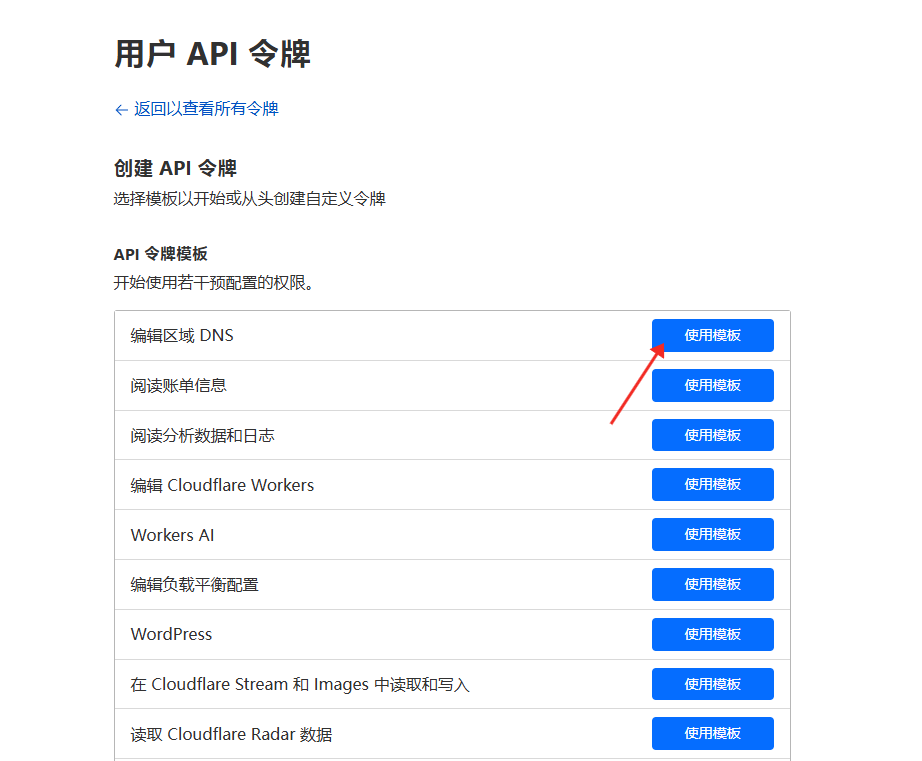Viewport: 922px width, 761px height.
Task: Select the Workers AI 使用模板 button
Action: [x=712, y=535]
